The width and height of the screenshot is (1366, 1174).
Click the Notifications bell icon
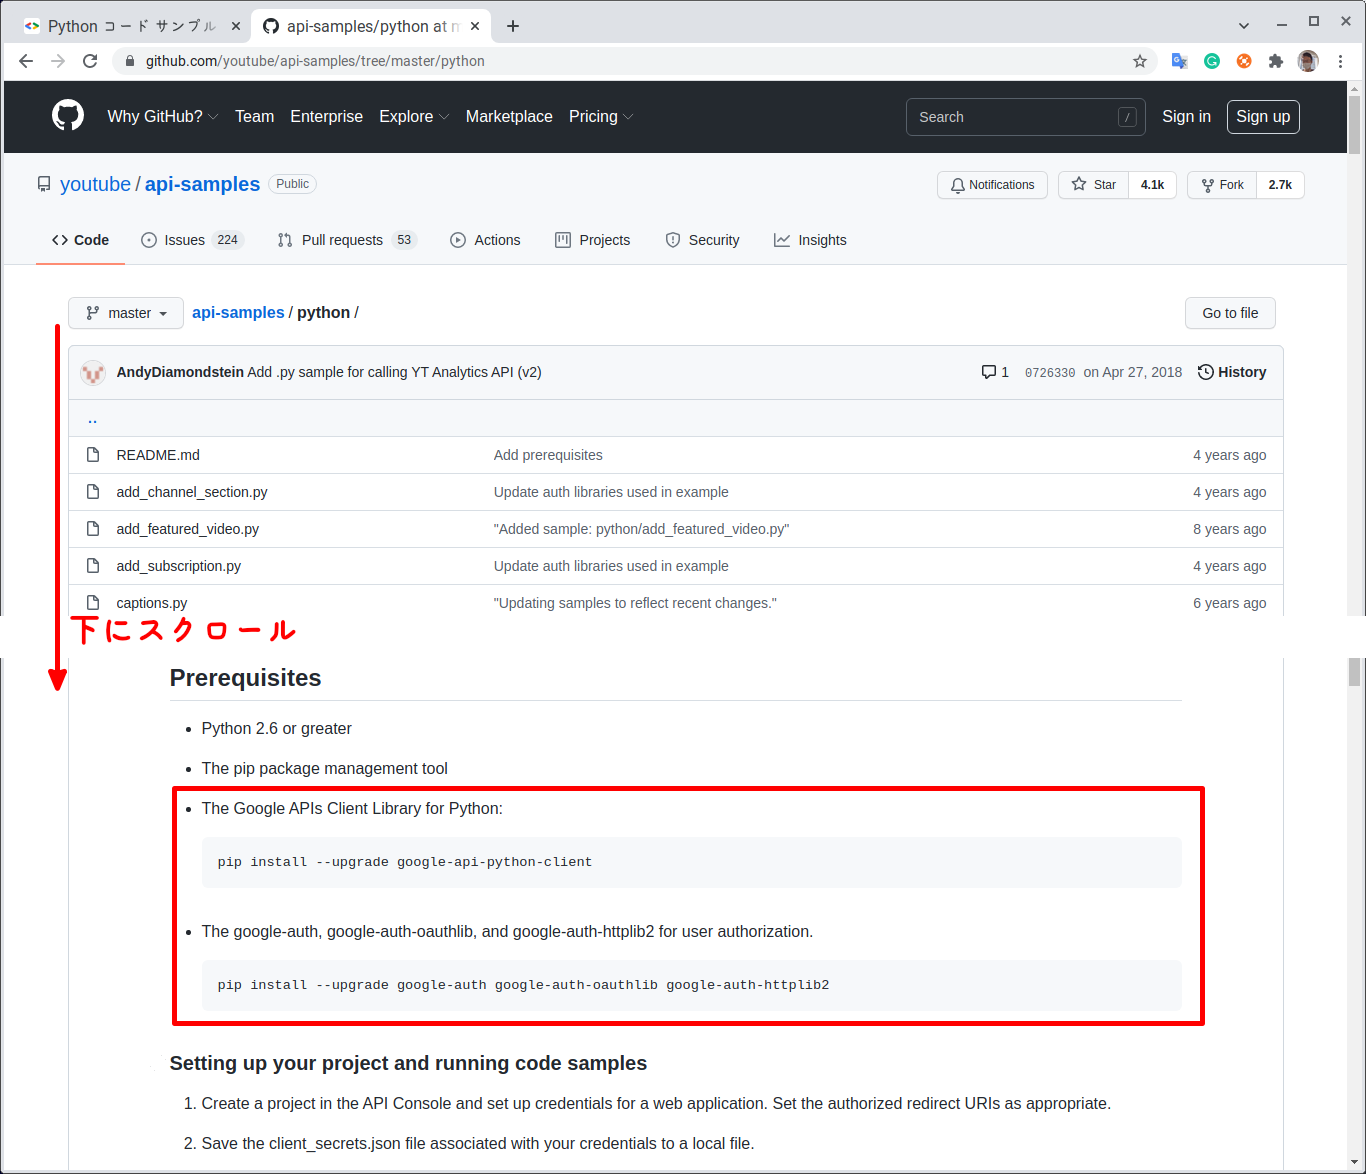957,184
